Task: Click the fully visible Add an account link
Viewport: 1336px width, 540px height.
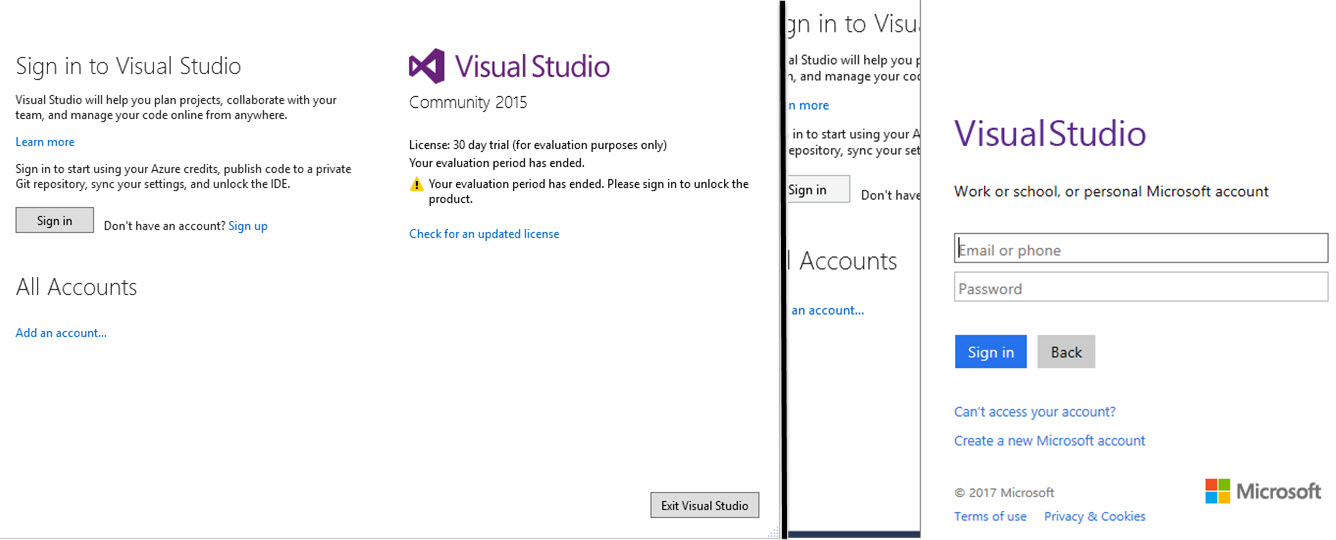Action: [61, 333]
